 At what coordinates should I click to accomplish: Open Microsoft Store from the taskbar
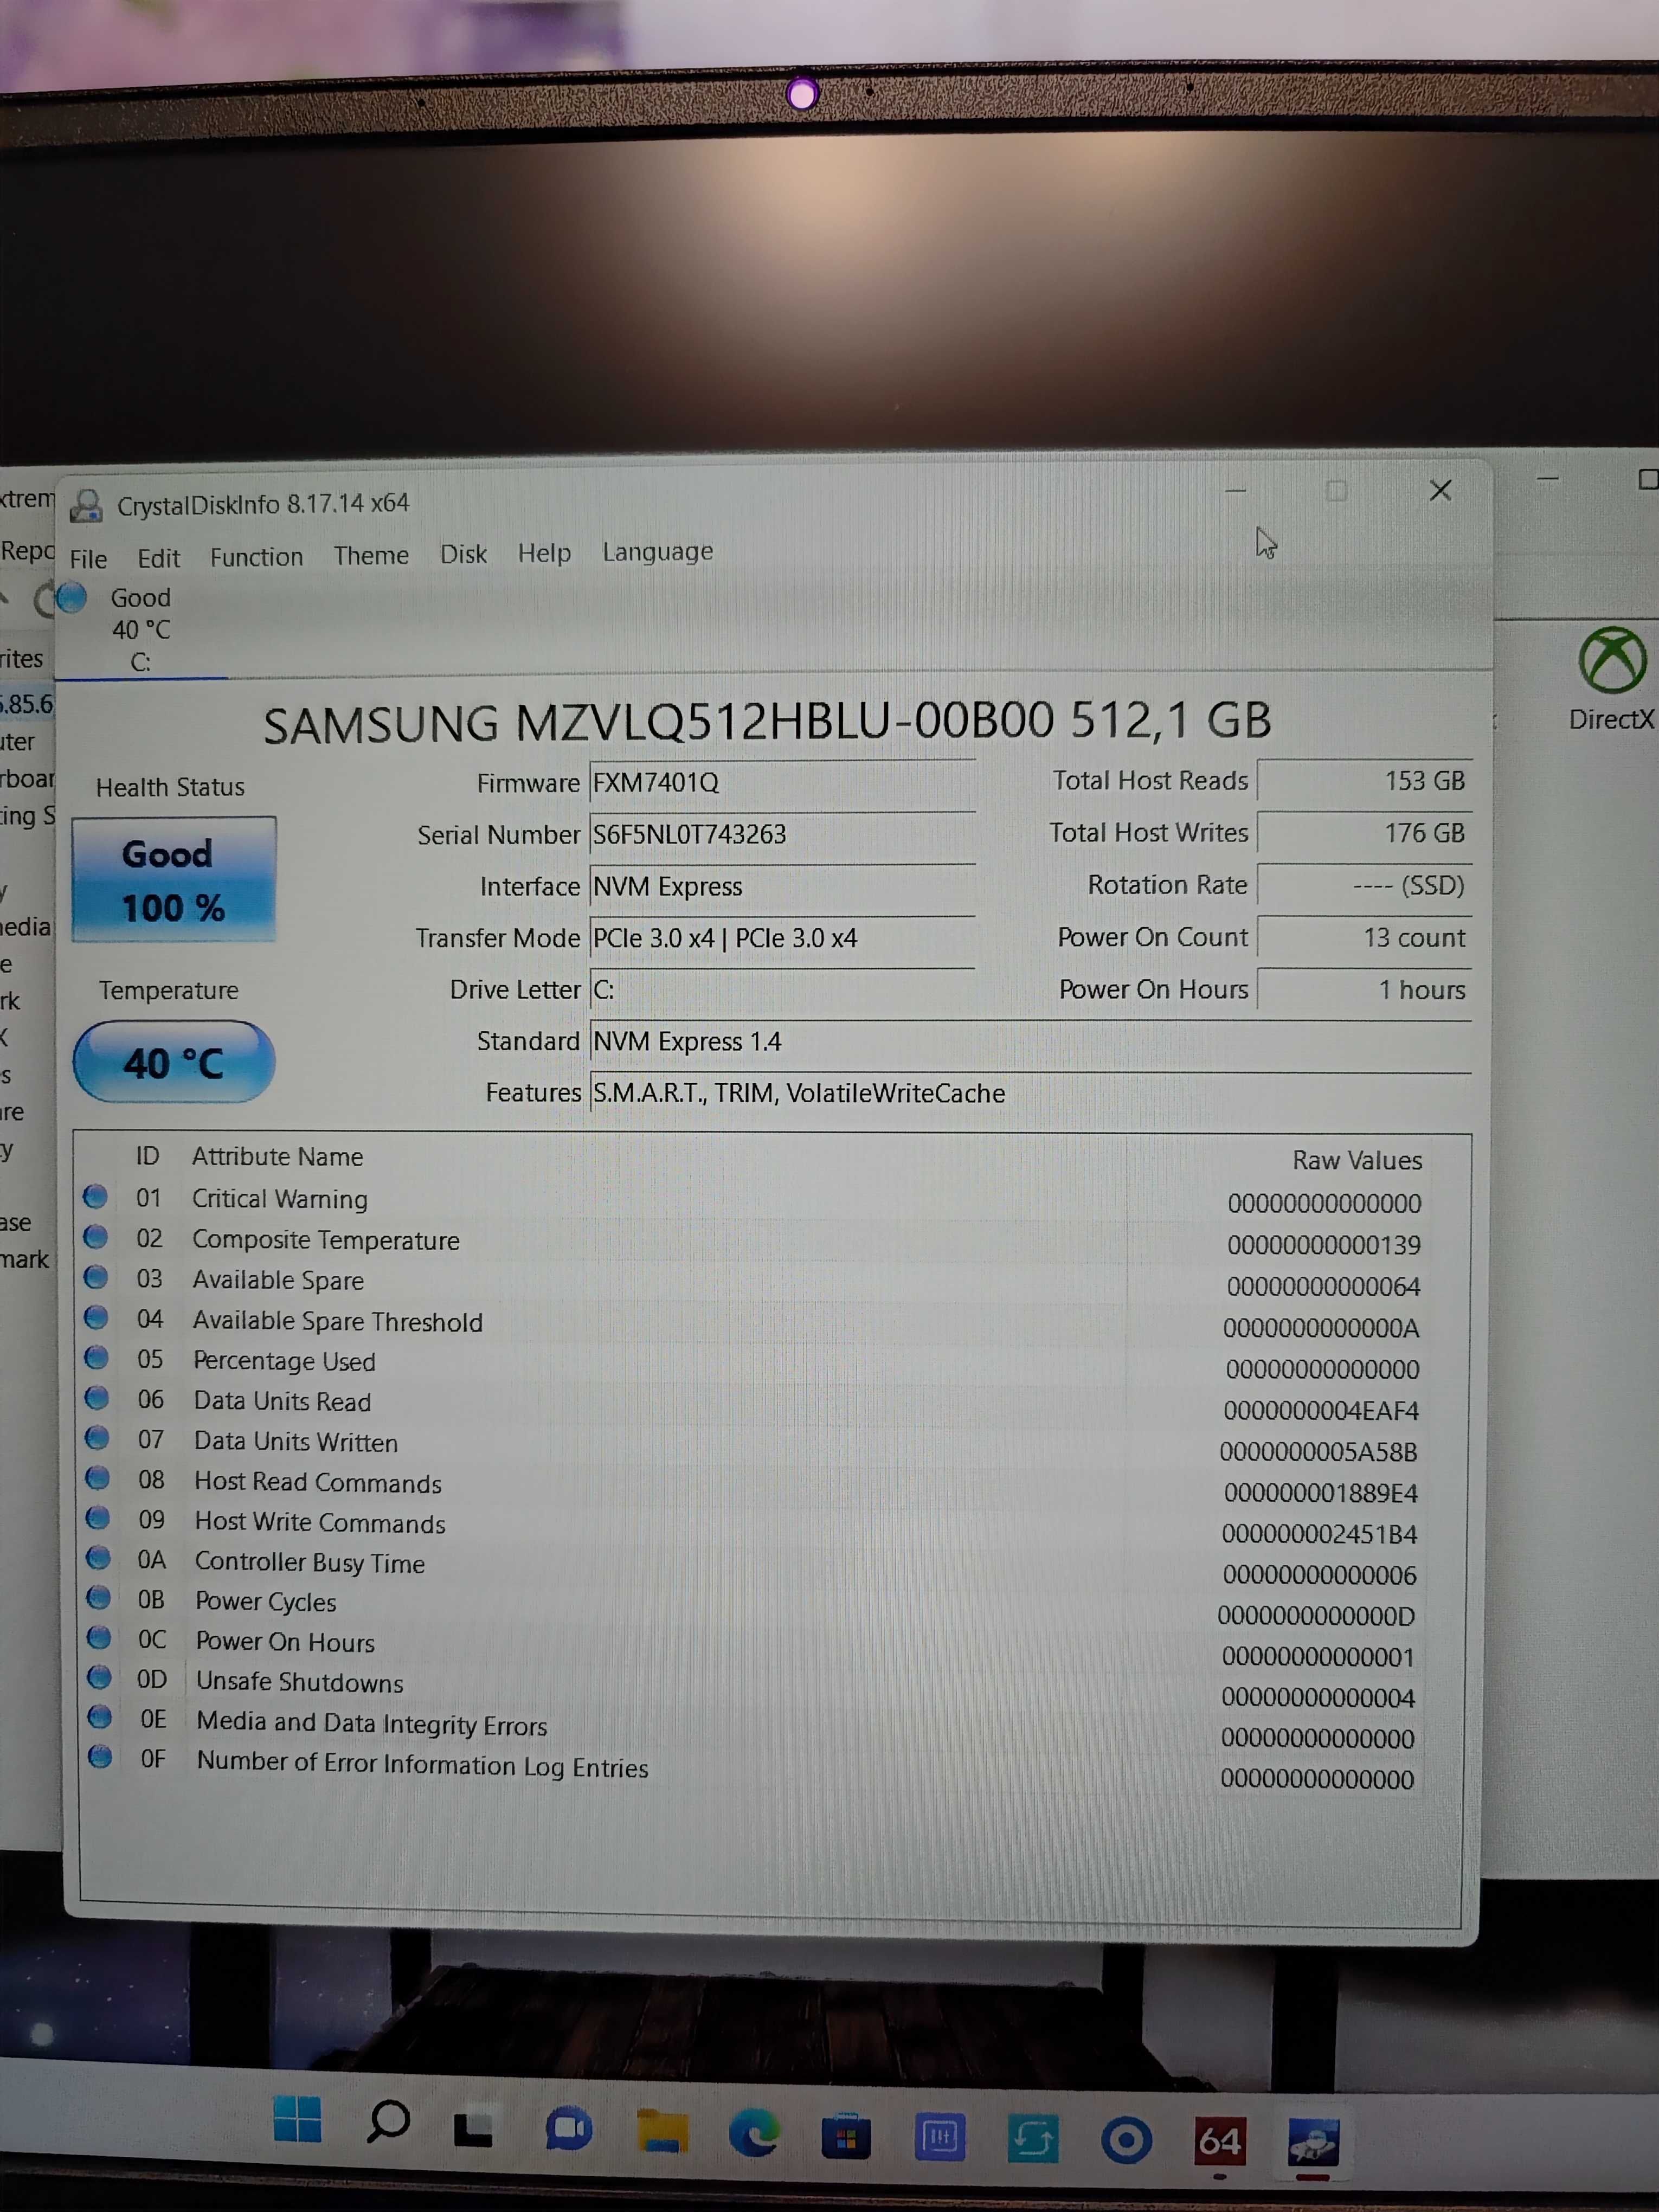point(846,2137)
